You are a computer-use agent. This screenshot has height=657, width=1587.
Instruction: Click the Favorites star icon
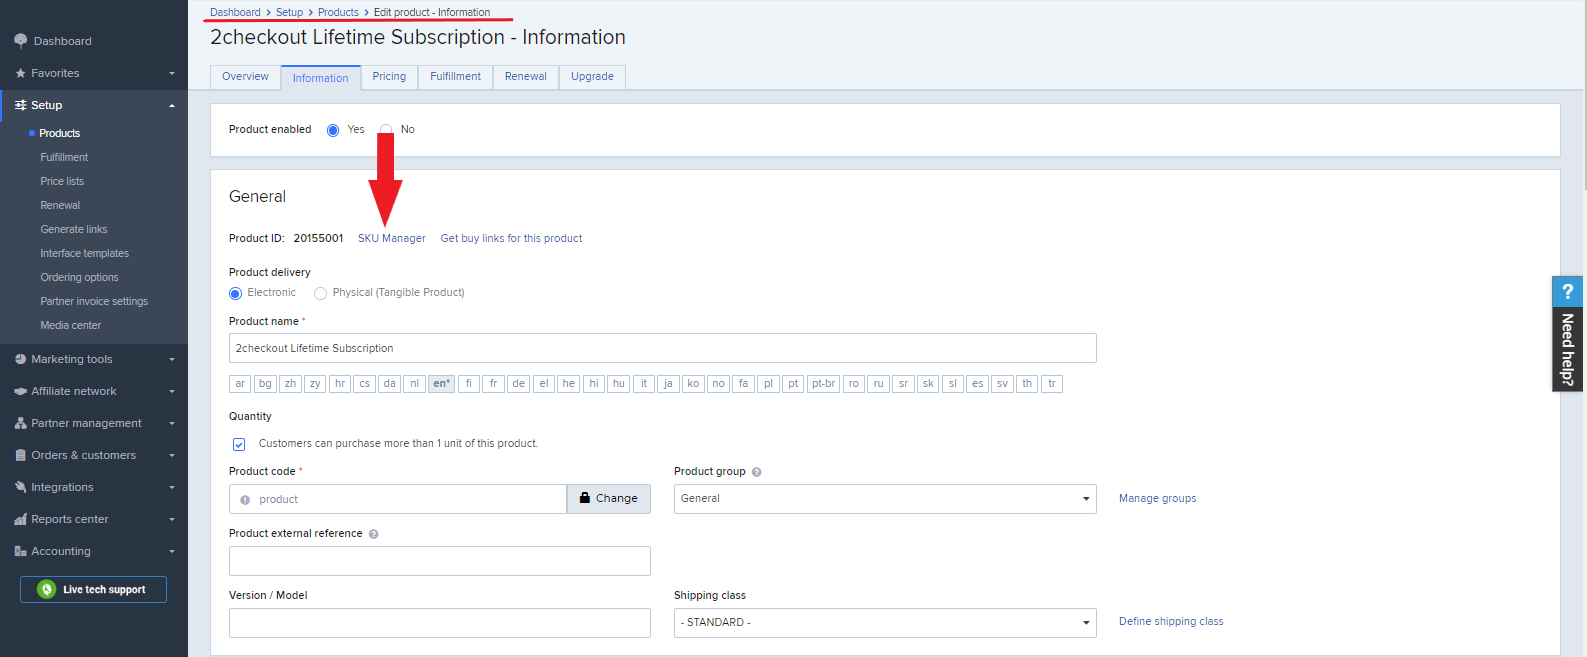pos(20,73)
